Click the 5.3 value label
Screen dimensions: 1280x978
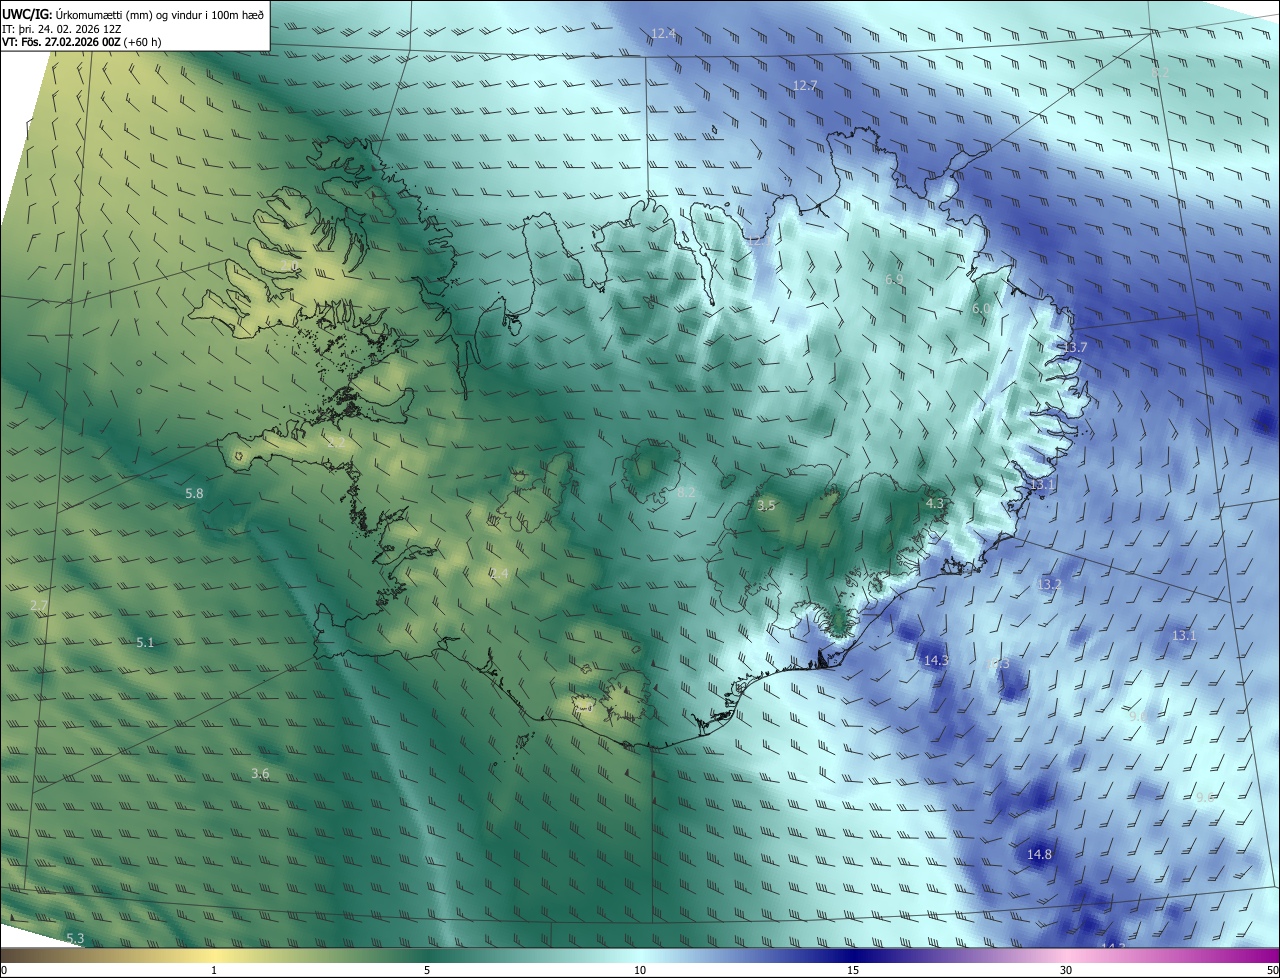pyautogui.click(x=75, y=938)
